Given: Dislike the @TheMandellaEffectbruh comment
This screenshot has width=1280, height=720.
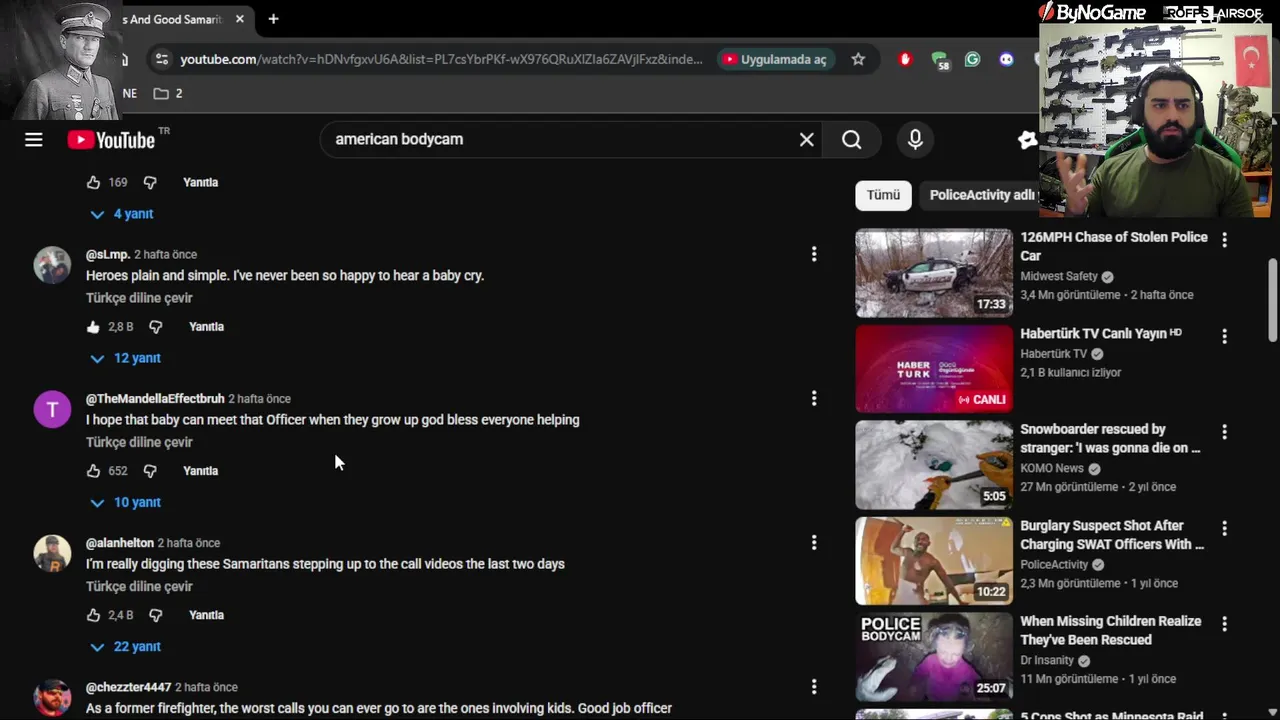Looking at the screenshot, I should [150, 471].
